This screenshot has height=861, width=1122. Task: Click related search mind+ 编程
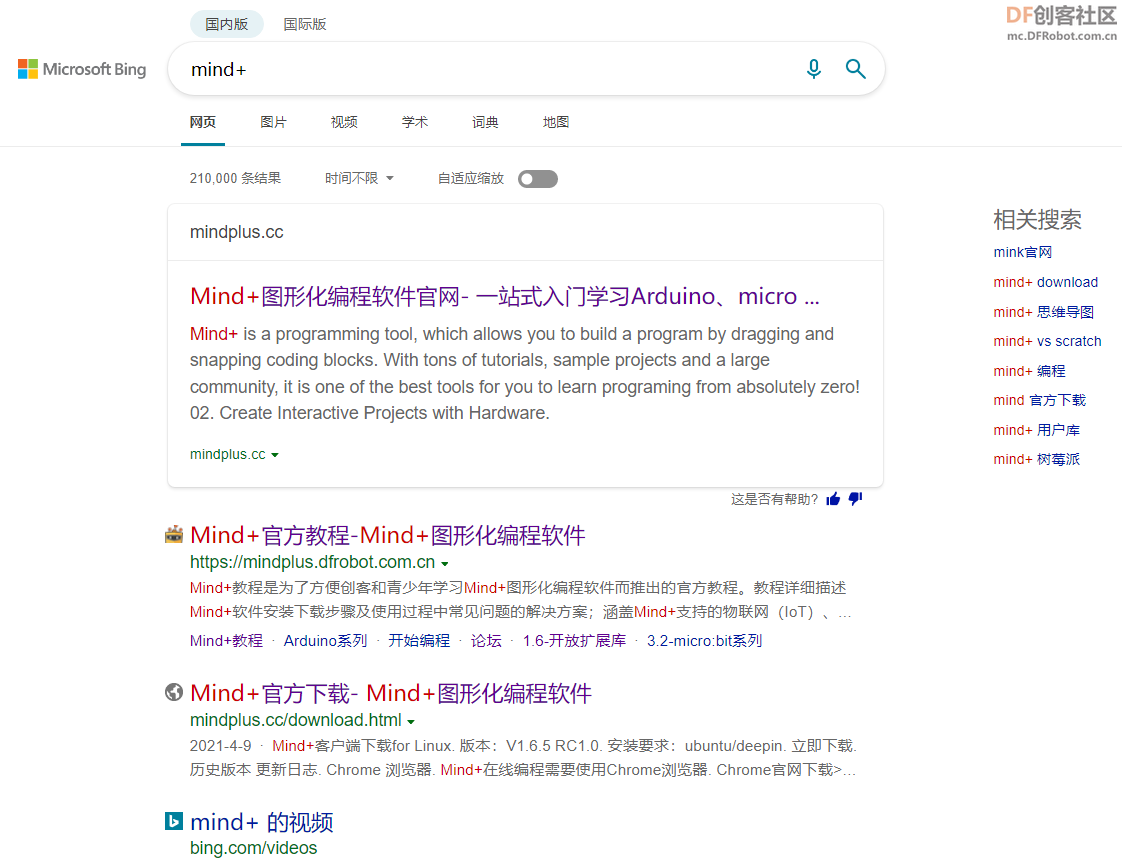point(1029,371)
